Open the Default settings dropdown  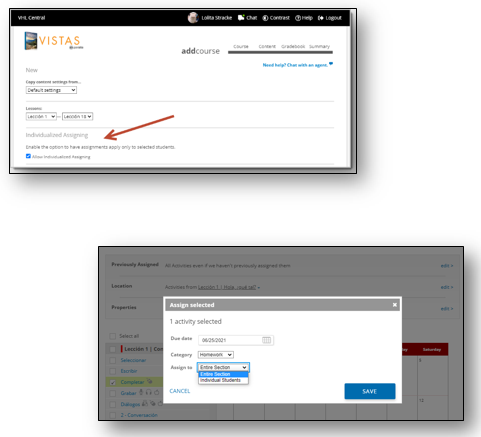click(x=51, y=90)
